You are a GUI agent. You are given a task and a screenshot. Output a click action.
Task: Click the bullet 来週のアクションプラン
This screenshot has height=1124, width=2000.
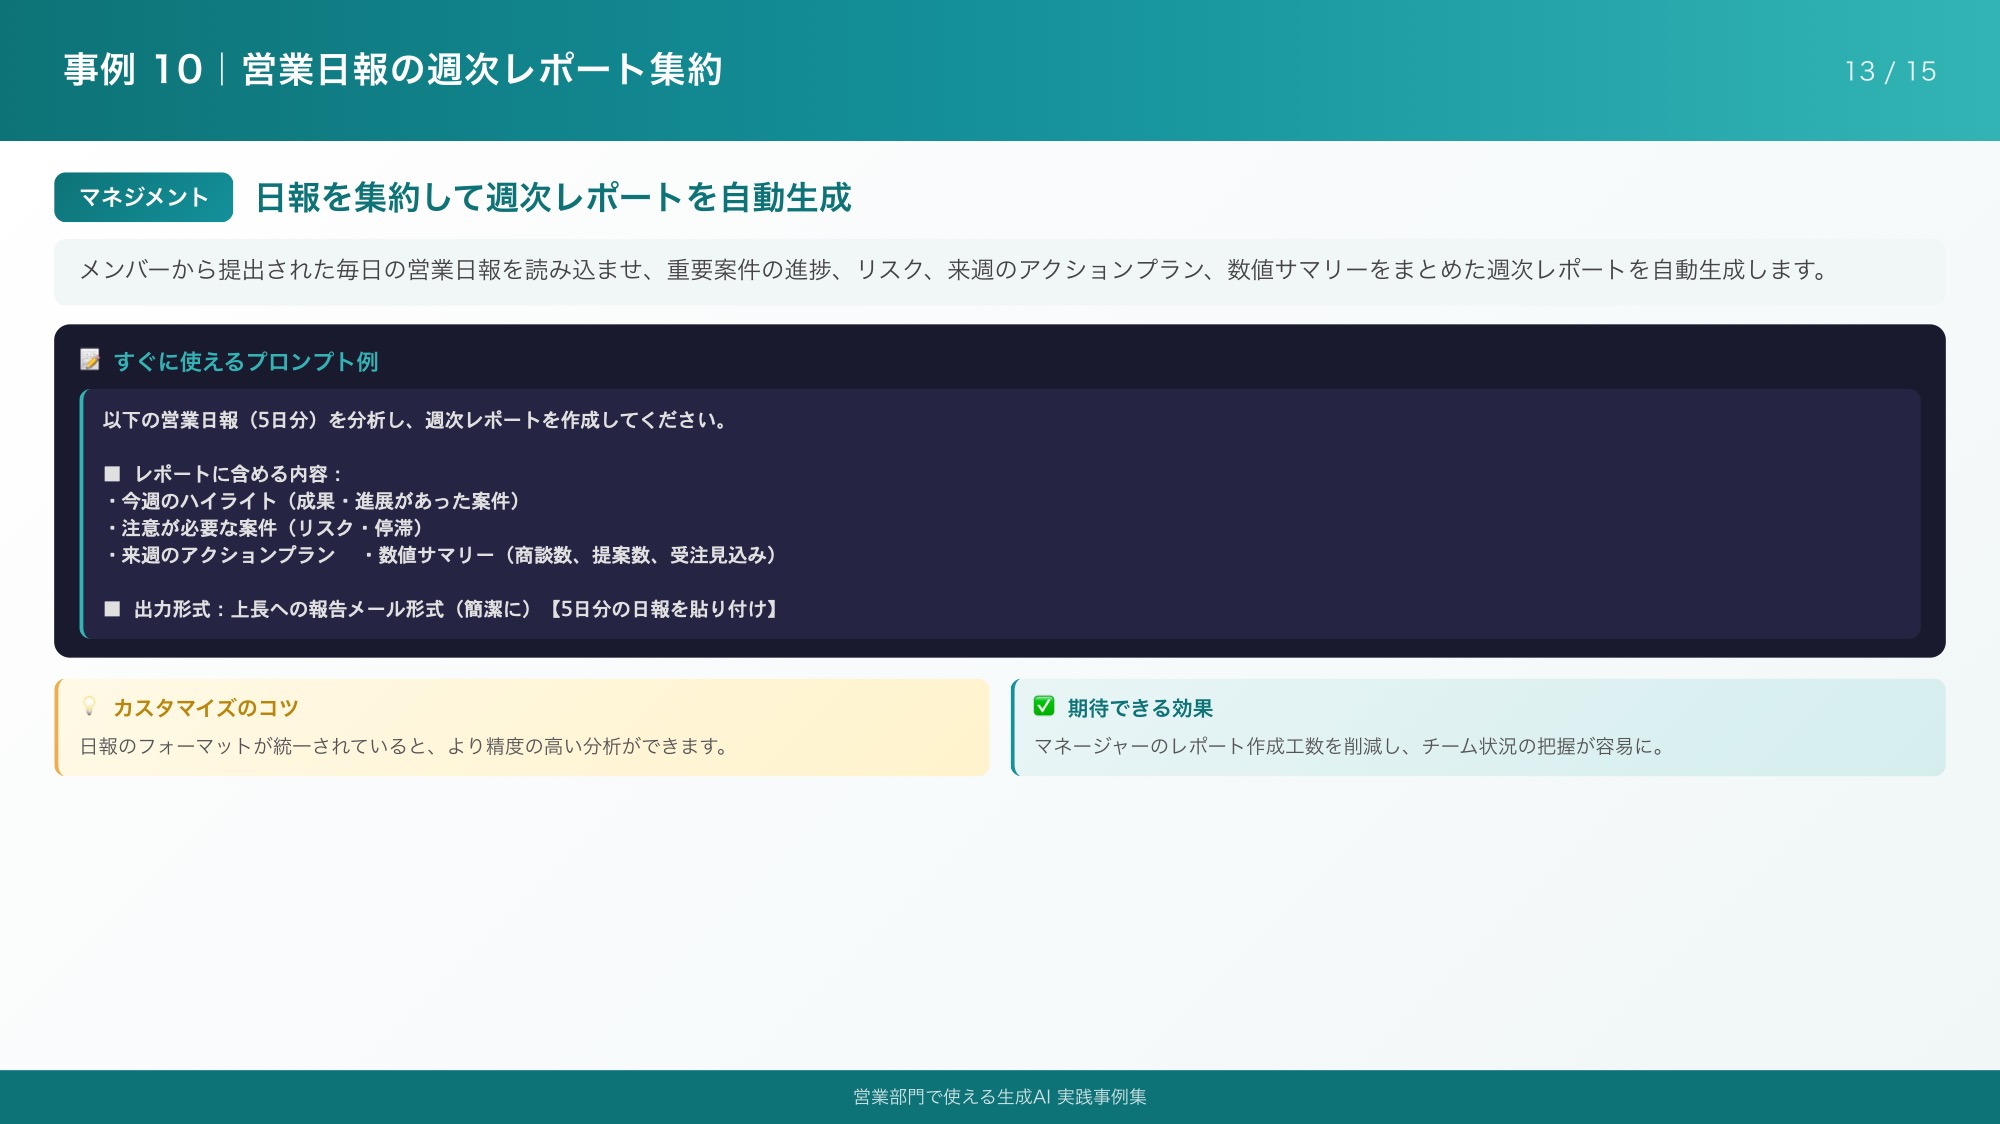coord(220,555)
